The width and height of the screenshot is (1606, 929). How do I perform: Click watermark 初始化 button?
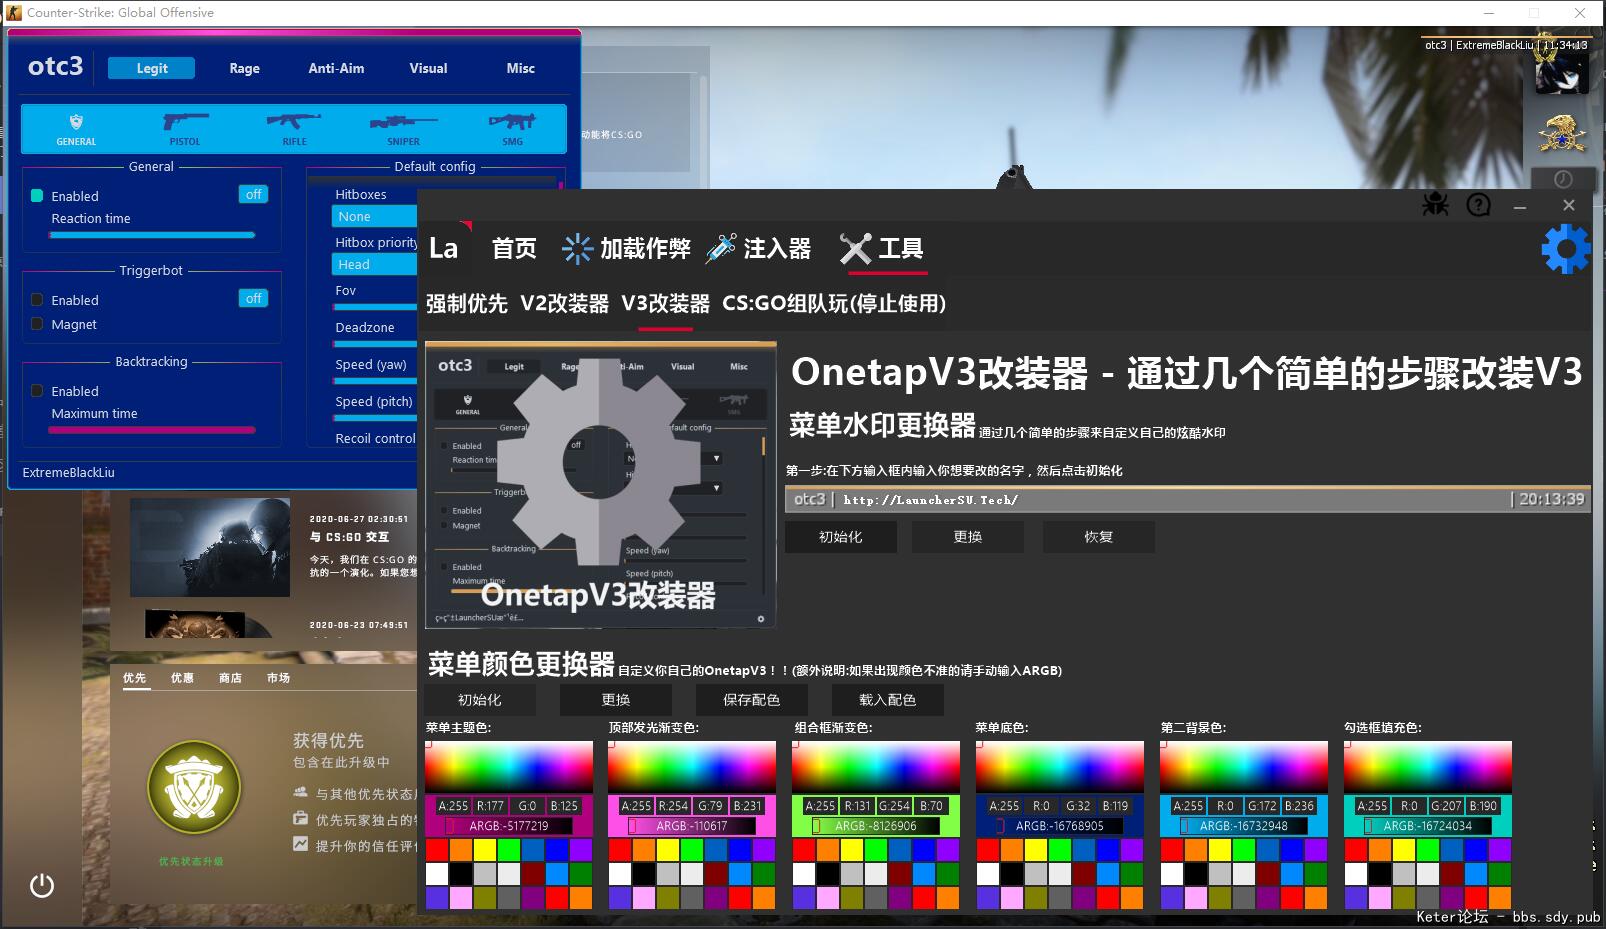(841, 537)
